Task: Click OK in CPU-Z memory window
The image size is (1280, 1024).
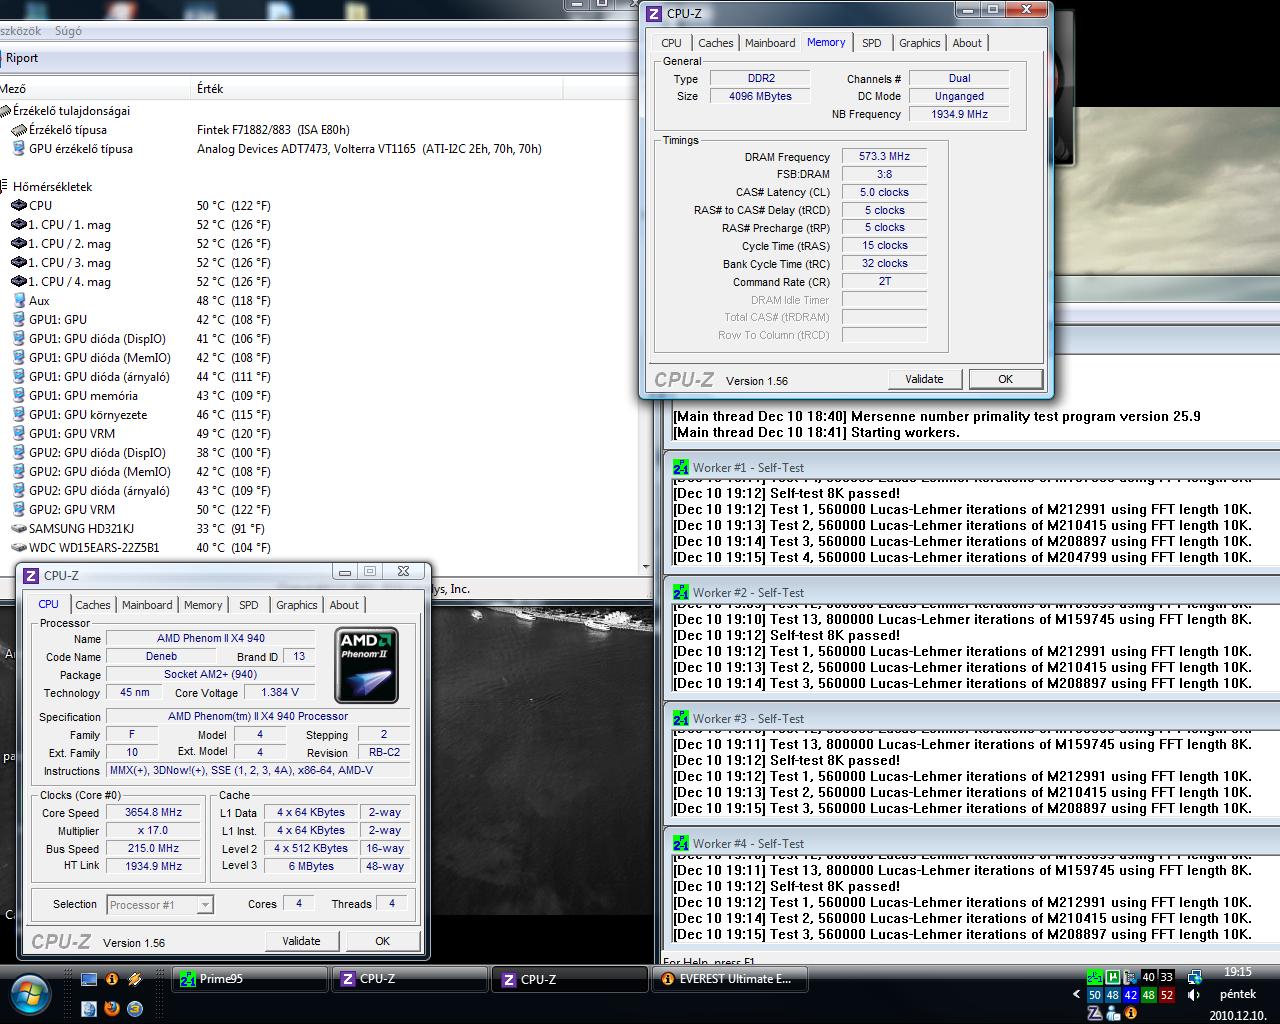Action: coord(1005,379)
